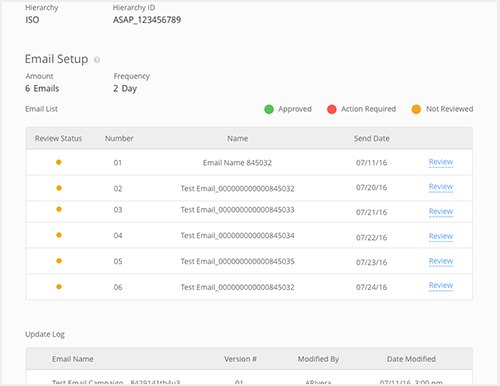Click the send date 07/20/16
The height and width of the screenshot is (386, 500).
point(371,187)
